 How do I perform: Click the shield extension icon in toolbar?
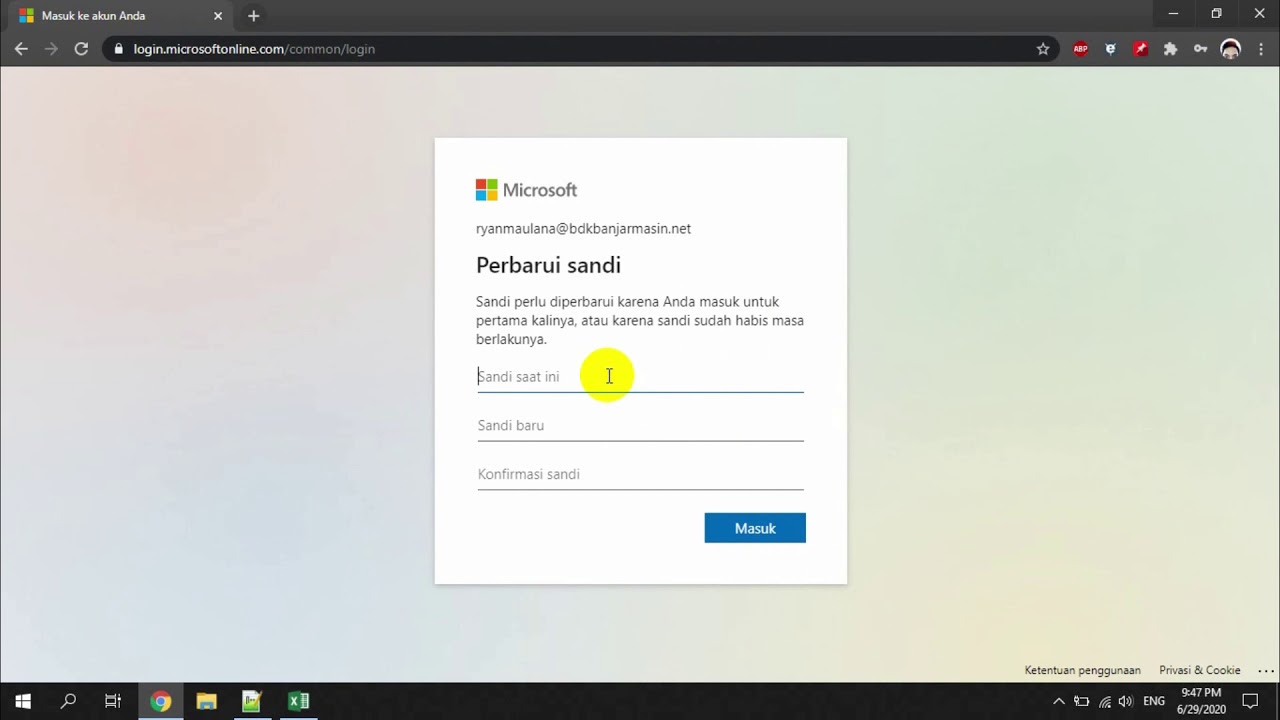pyautogui.click(x=1110, y=48)
